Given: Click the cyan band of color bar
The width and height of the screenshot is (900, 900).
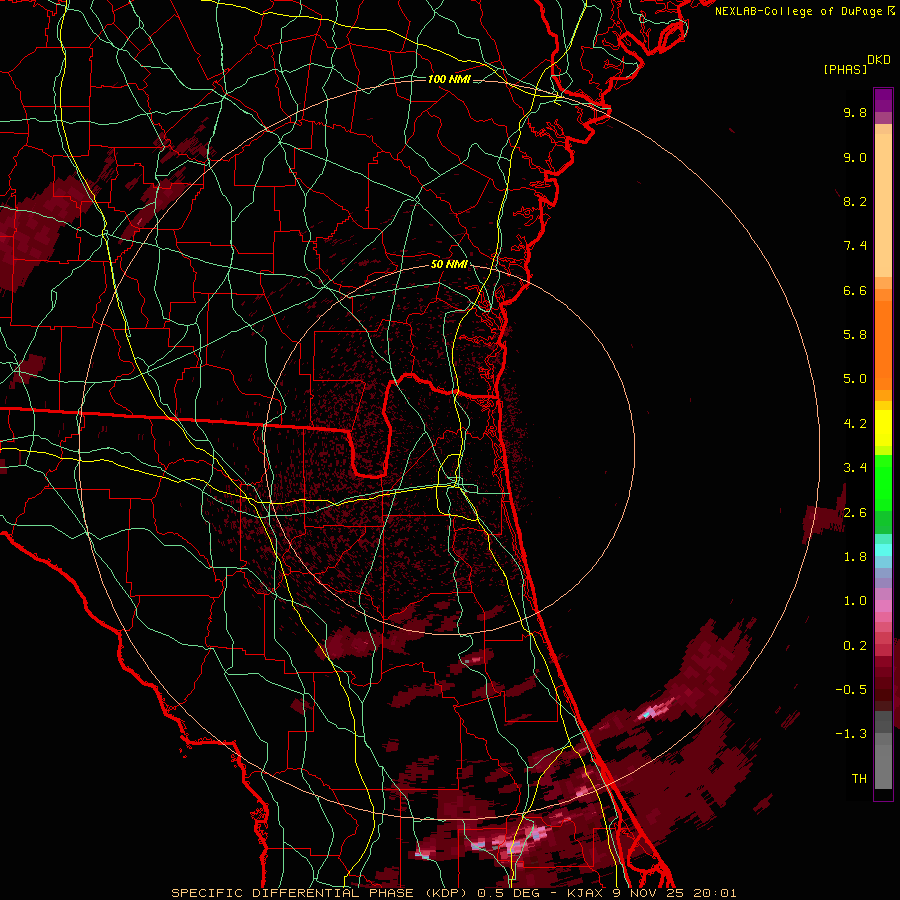Looking at the screenshot, I should pos(883,550).
